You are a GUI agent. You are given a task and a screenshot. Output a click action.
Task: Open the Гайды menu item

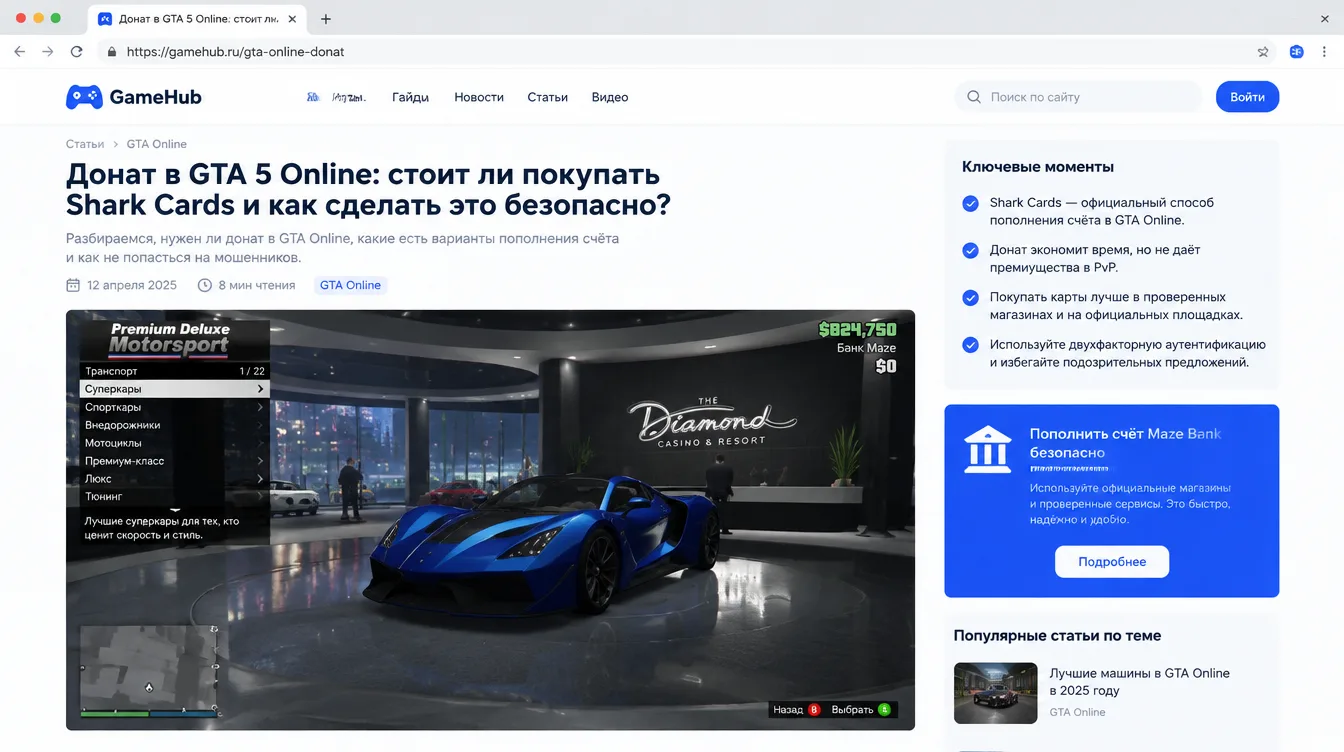pyautogui.click(x=410, y=97)
